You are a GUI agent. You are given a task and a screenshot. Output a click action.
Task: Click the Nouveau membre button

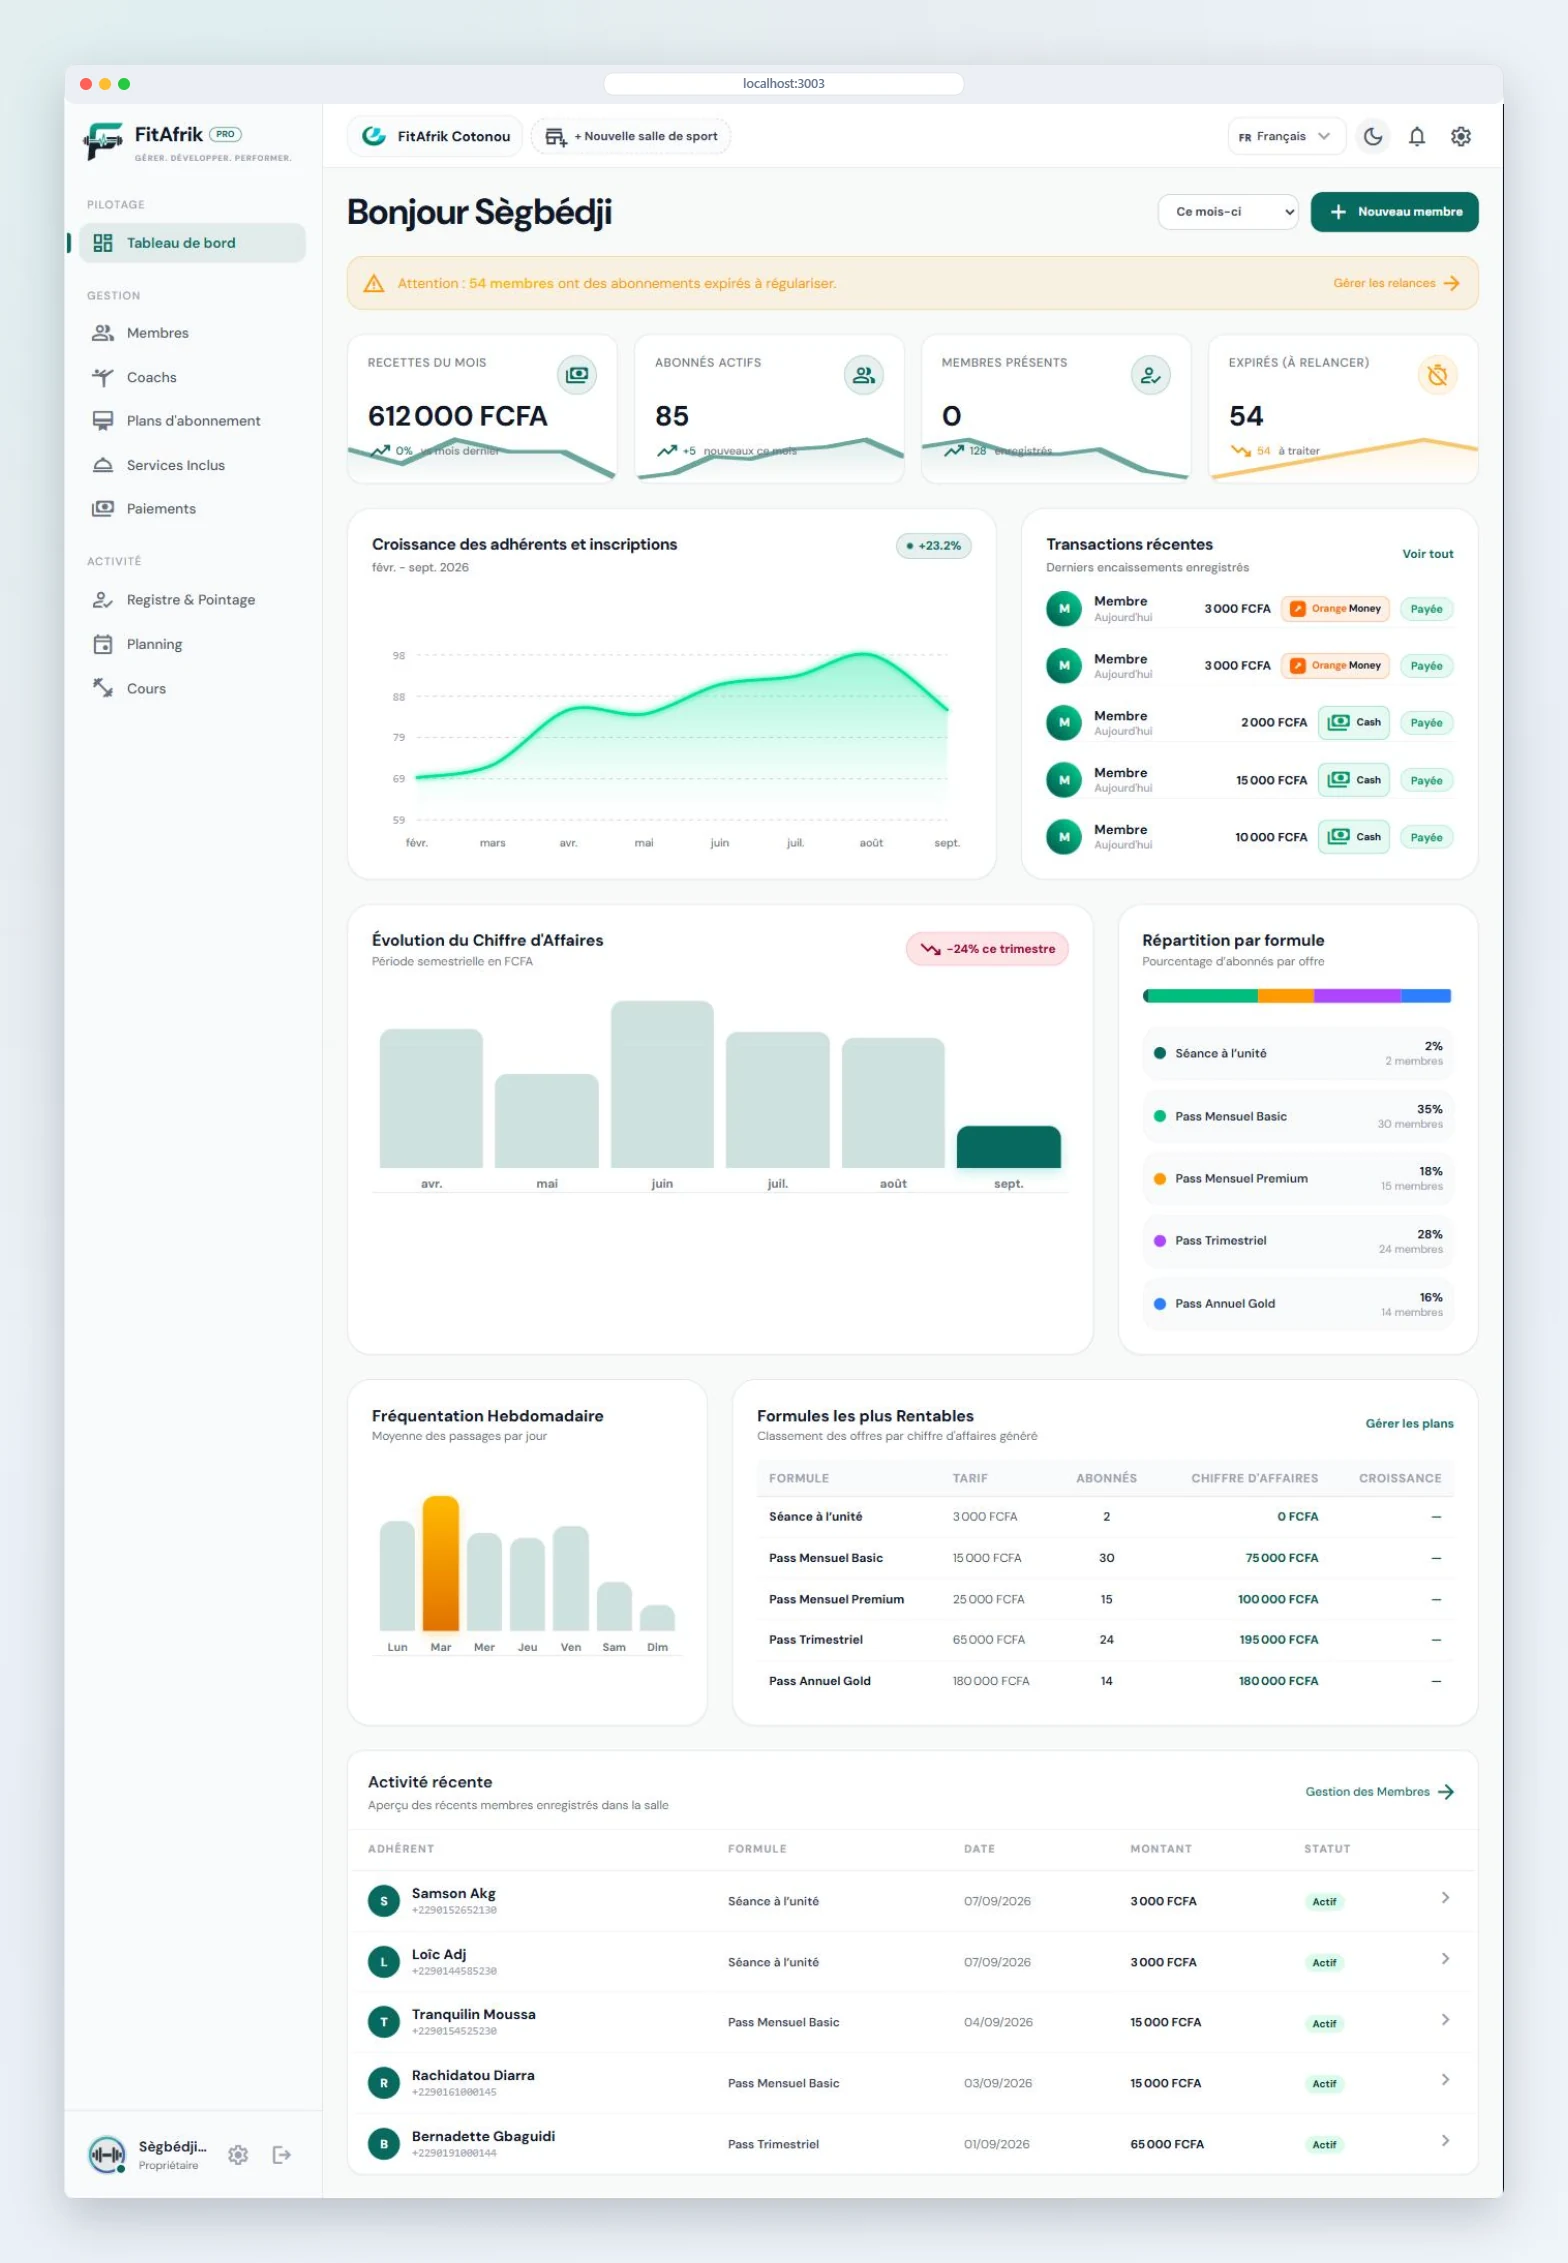coord(1394,212)
